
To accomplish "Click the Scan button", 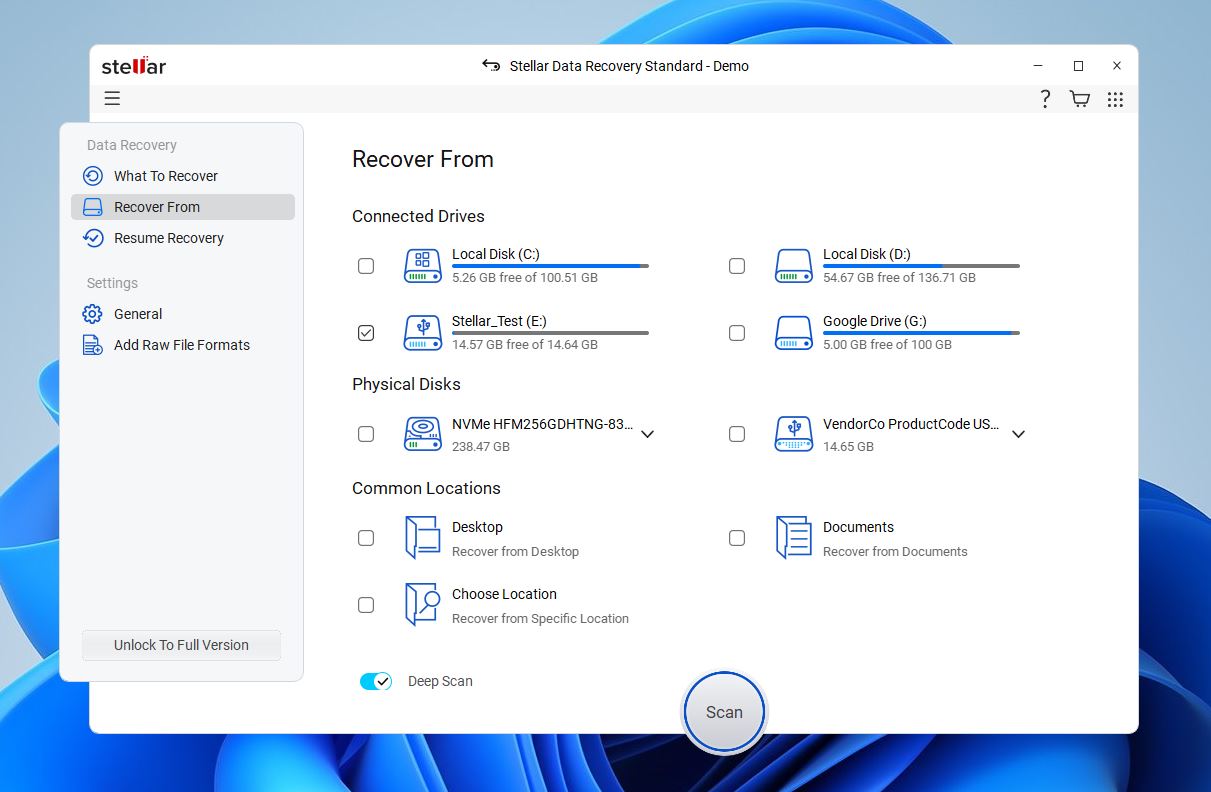I will pos(724,712).
